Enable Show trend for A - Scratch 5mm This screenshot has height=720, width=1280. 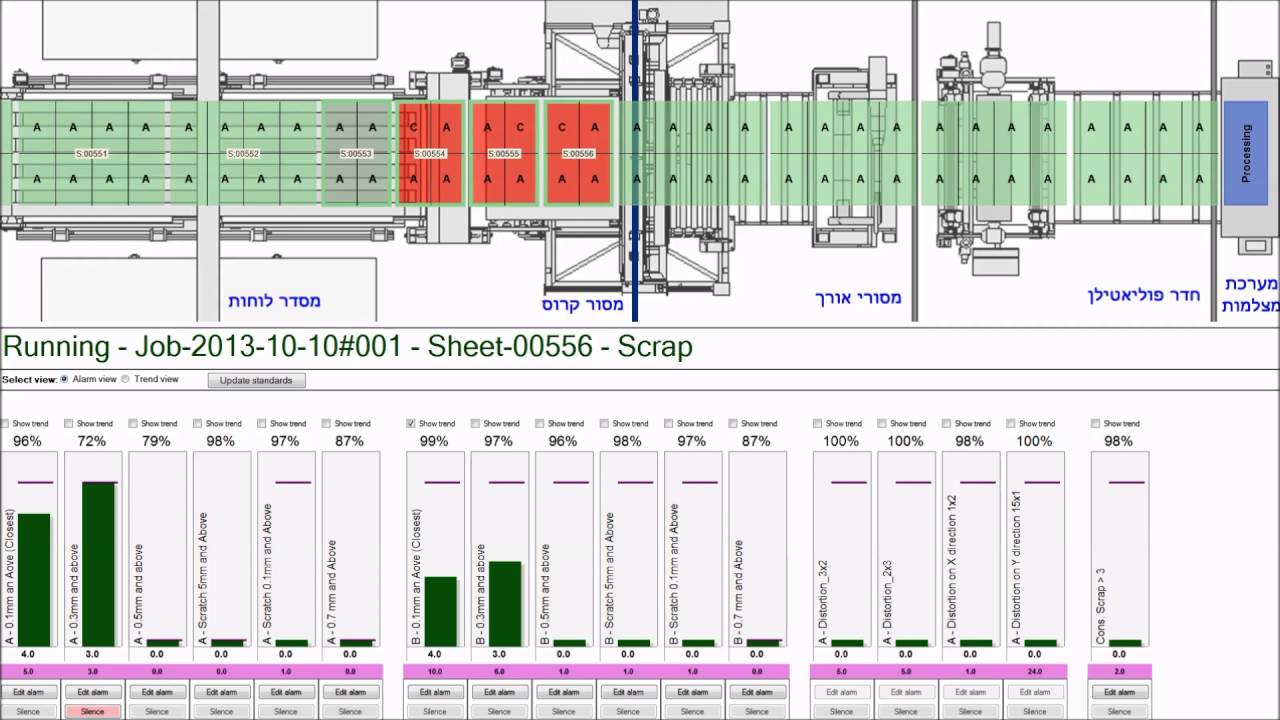pyautogui.click(x=197, y=423)
